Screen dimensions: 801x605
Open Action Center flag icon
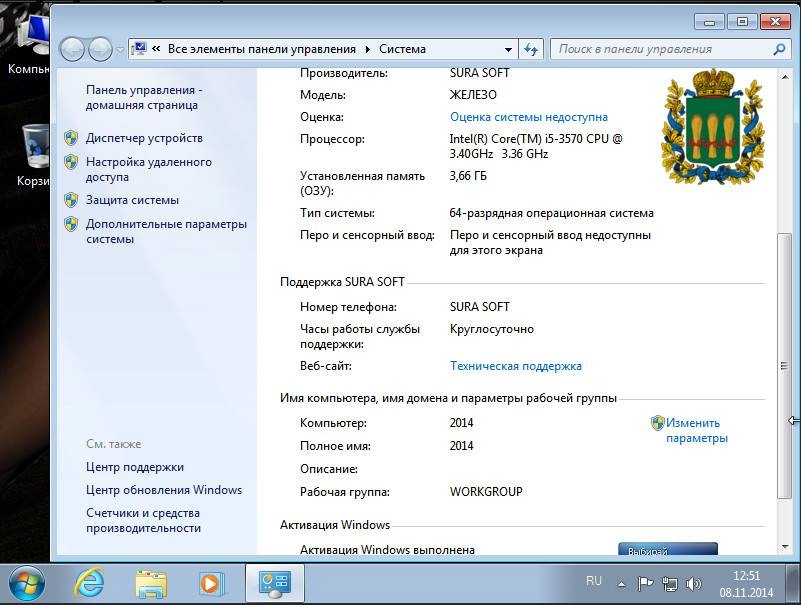pos(645,583)
